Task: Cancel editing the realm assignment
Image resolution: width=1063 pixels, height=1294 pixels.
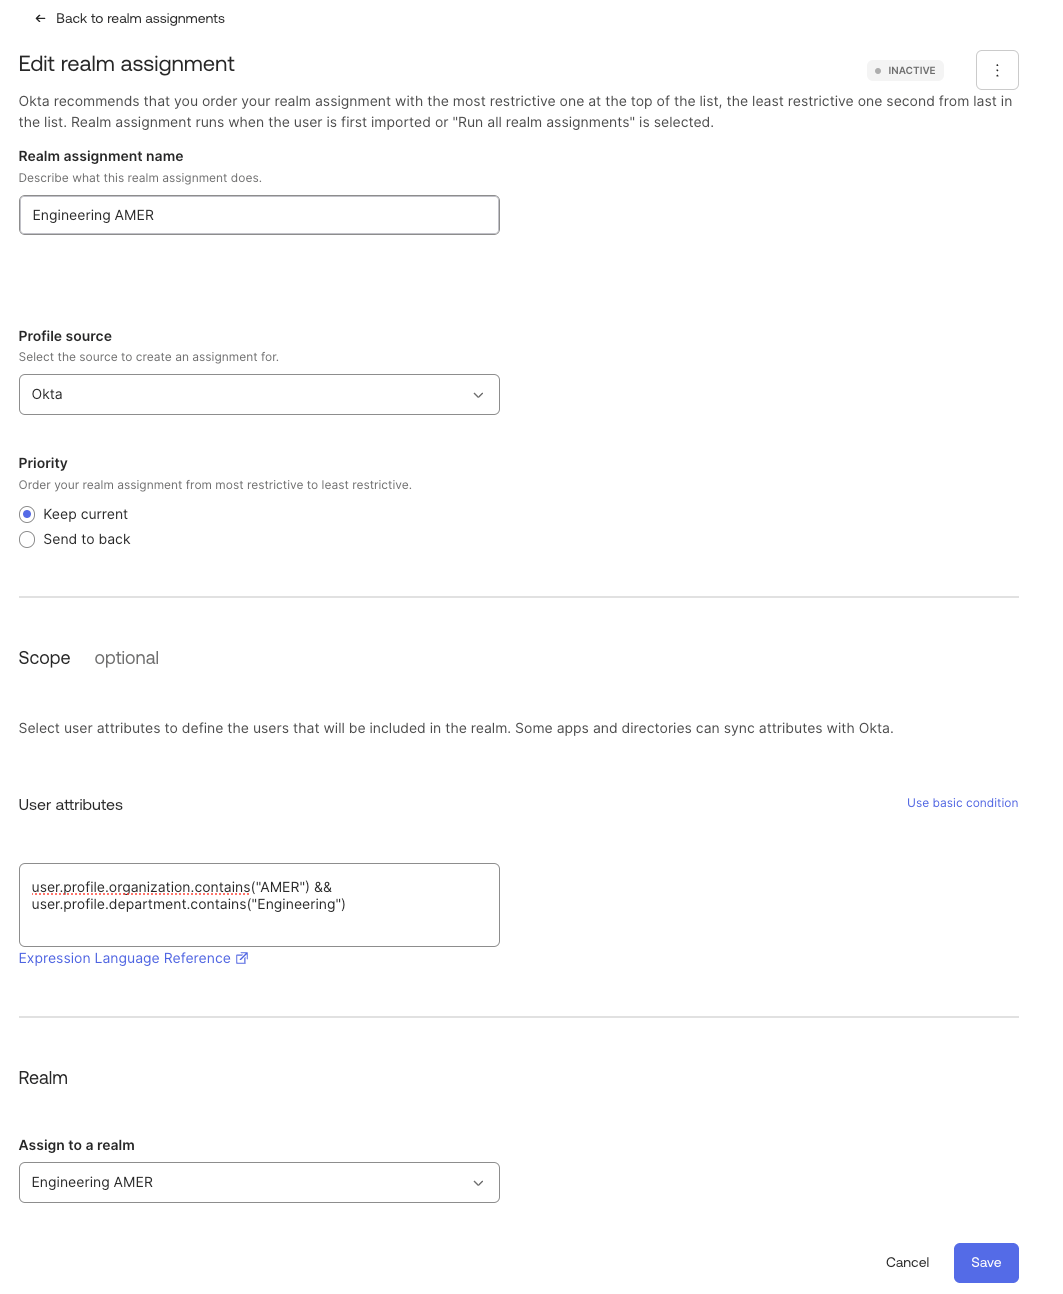Action: click(907, 1263)
